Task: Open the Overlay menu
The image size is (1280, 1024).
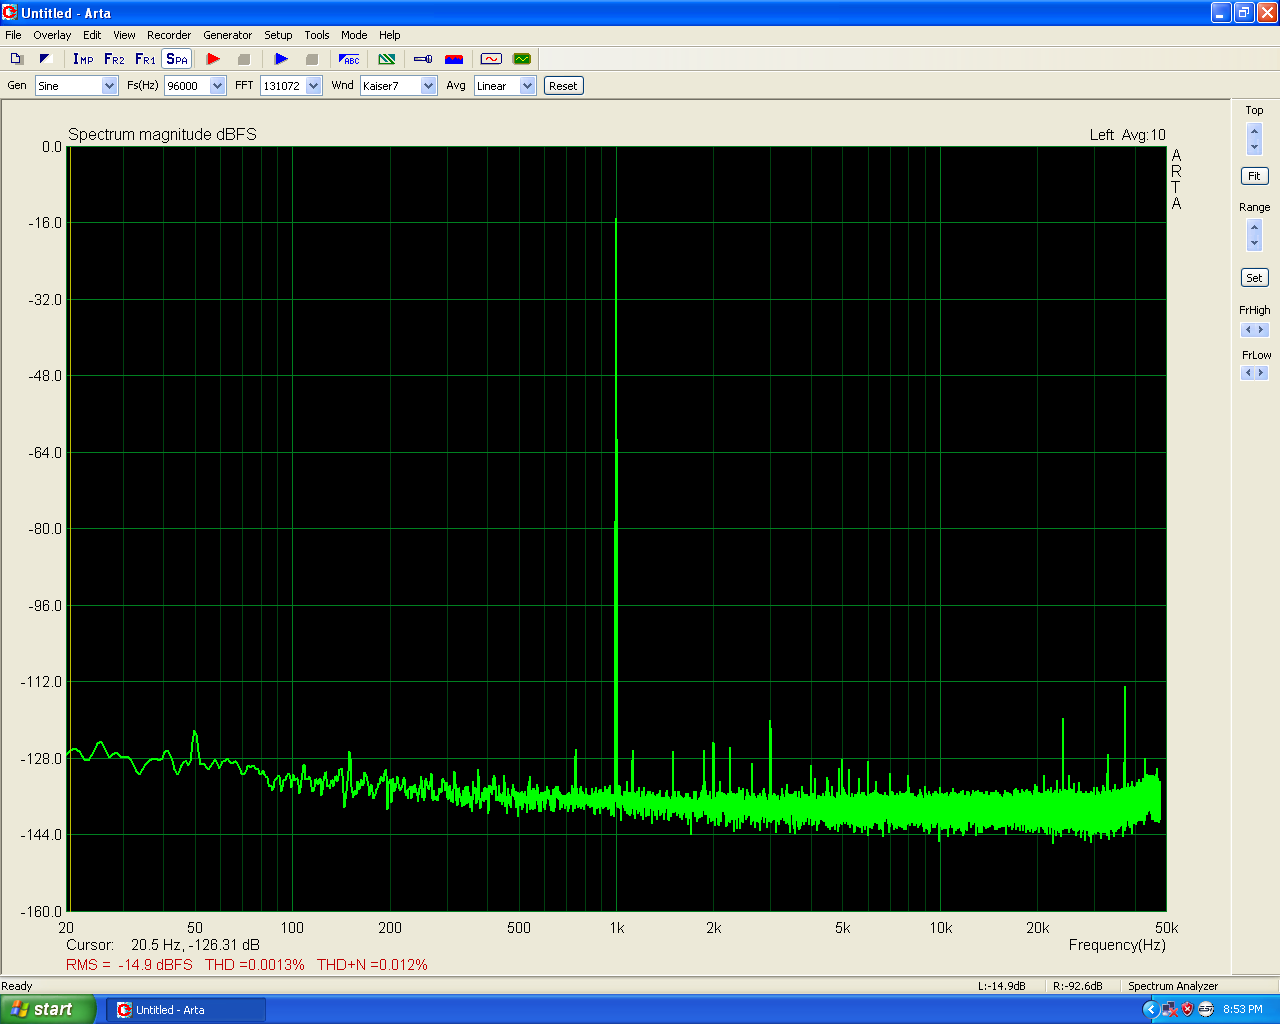Action: point(52,35)
